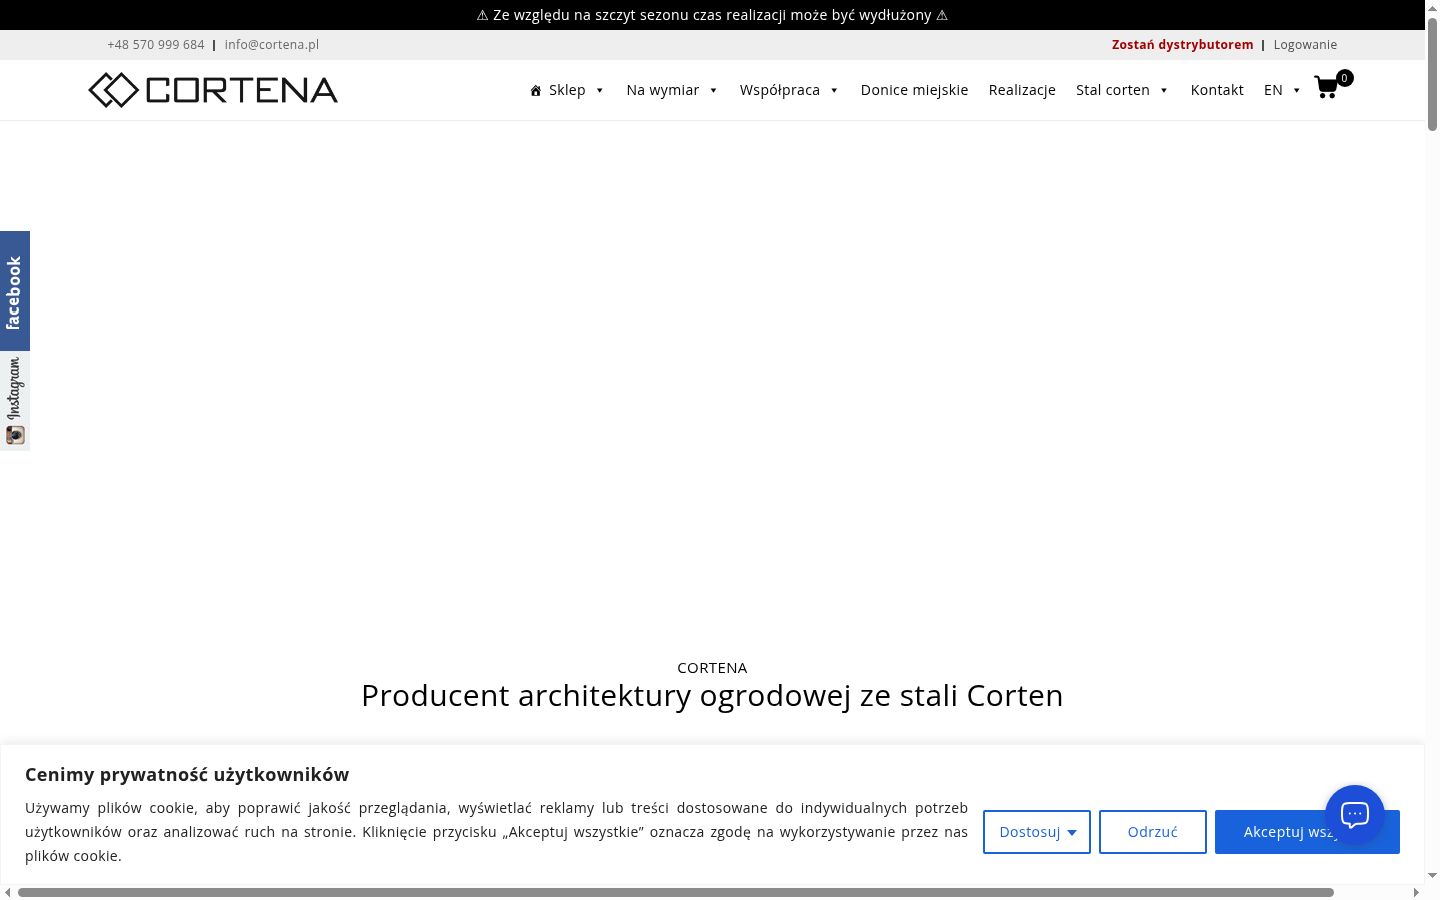Open the Realizacje page
This screenshot has width=1440, height=900.
coord(1022,90)
